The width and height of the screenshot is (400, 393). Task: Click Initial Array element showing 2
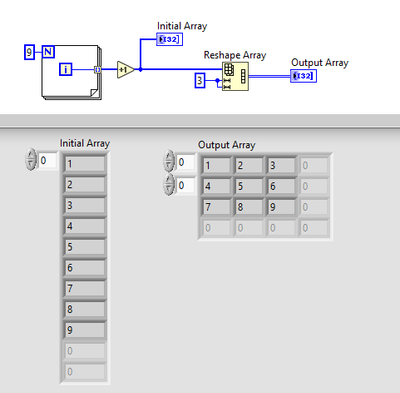pyautogui.click(x=85, y=185)
